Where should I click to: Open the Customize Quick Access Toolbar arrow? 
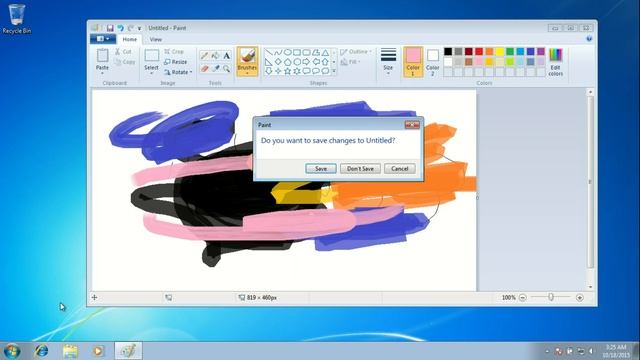(x=139, y=29)
